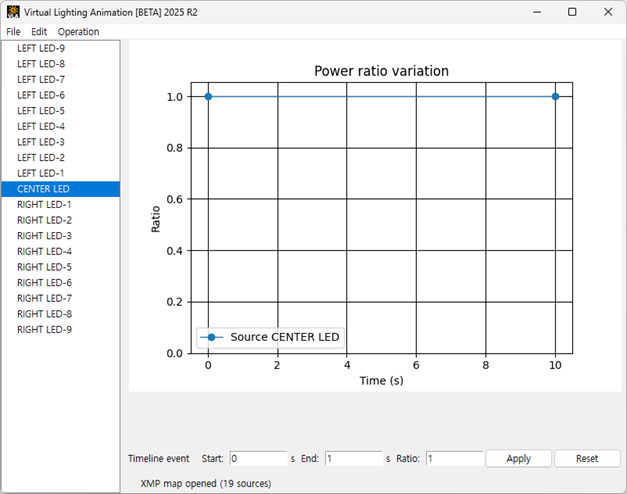Image resolution: width=627 pixels, height=494 pixels.
Task: Select RIGHT LED-9 in source list
Action: 61,329
